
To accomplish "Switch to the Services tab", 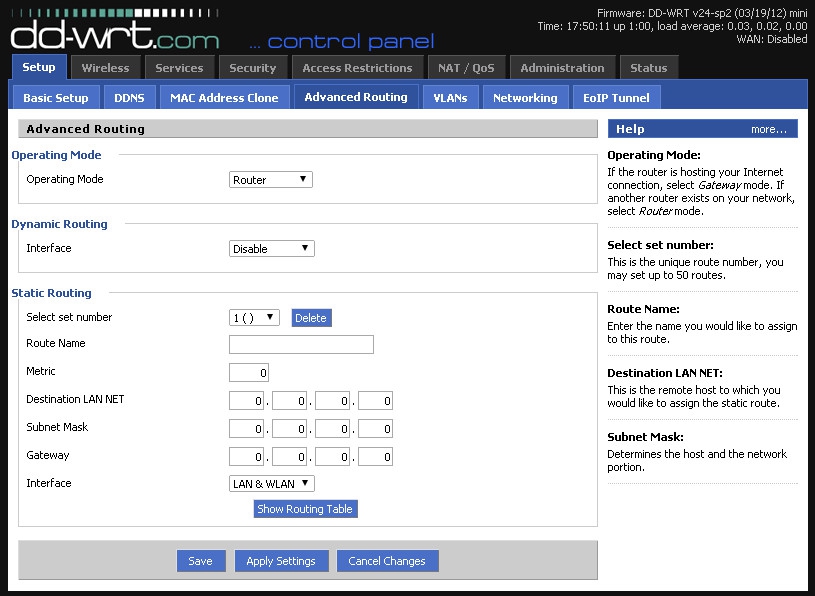I will [x=179, y=68].
